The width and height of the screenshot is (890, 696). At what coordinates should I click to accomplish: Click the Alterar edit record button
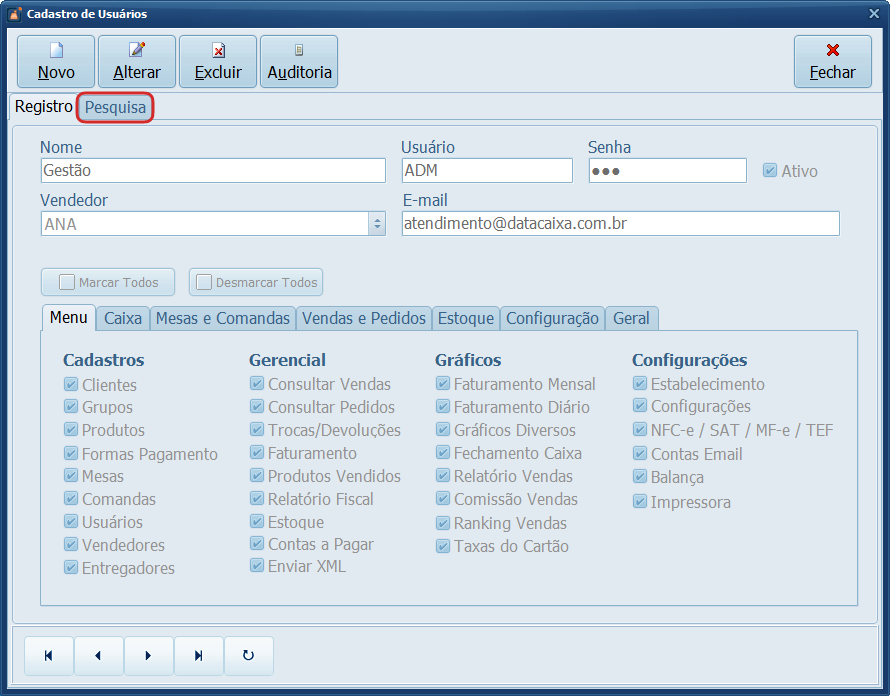137,62
